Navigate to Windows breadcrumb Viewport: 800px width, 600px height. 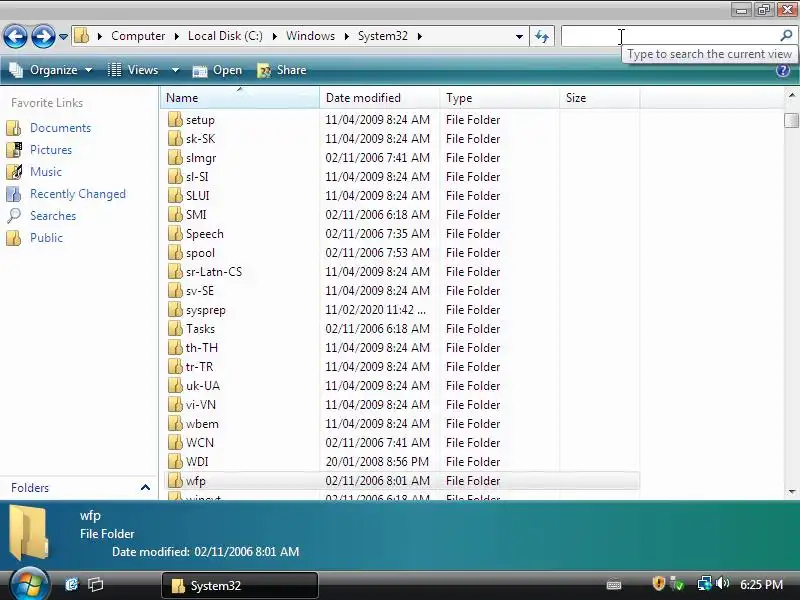(x=310, y=36)
